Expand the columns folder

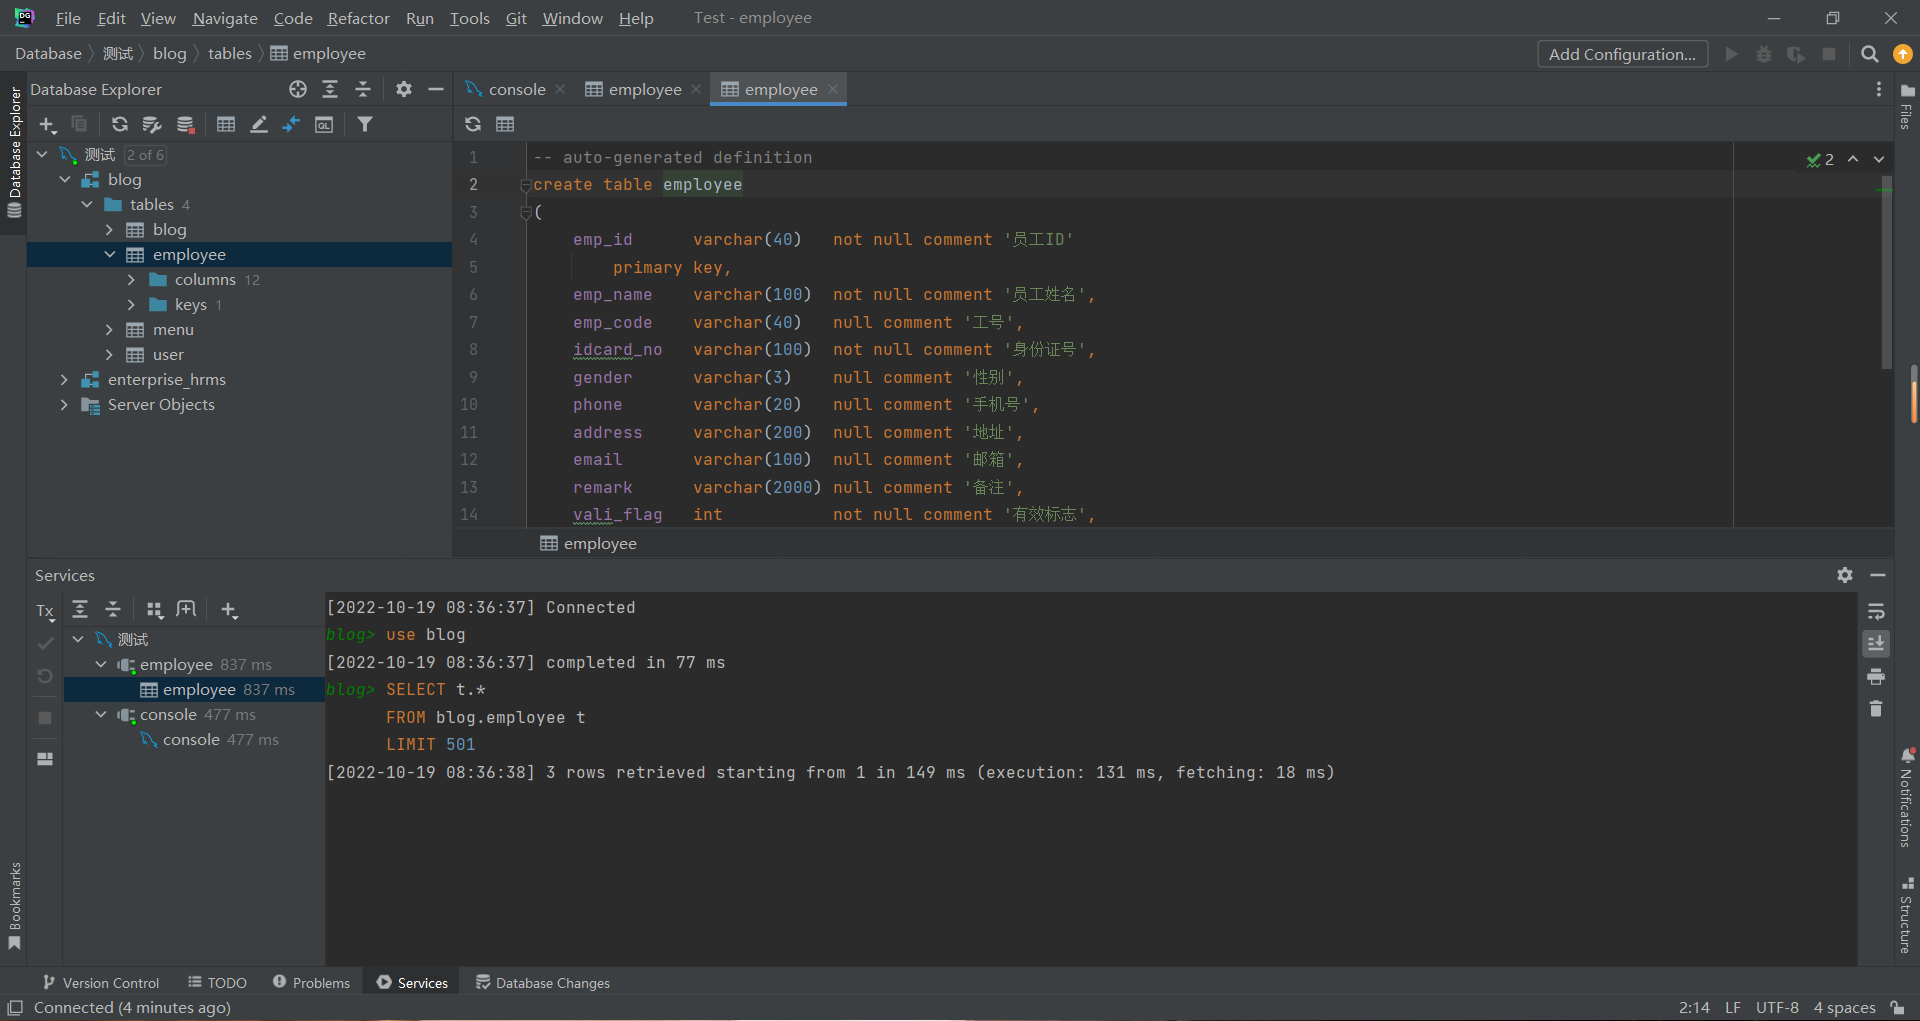point(131,279)
